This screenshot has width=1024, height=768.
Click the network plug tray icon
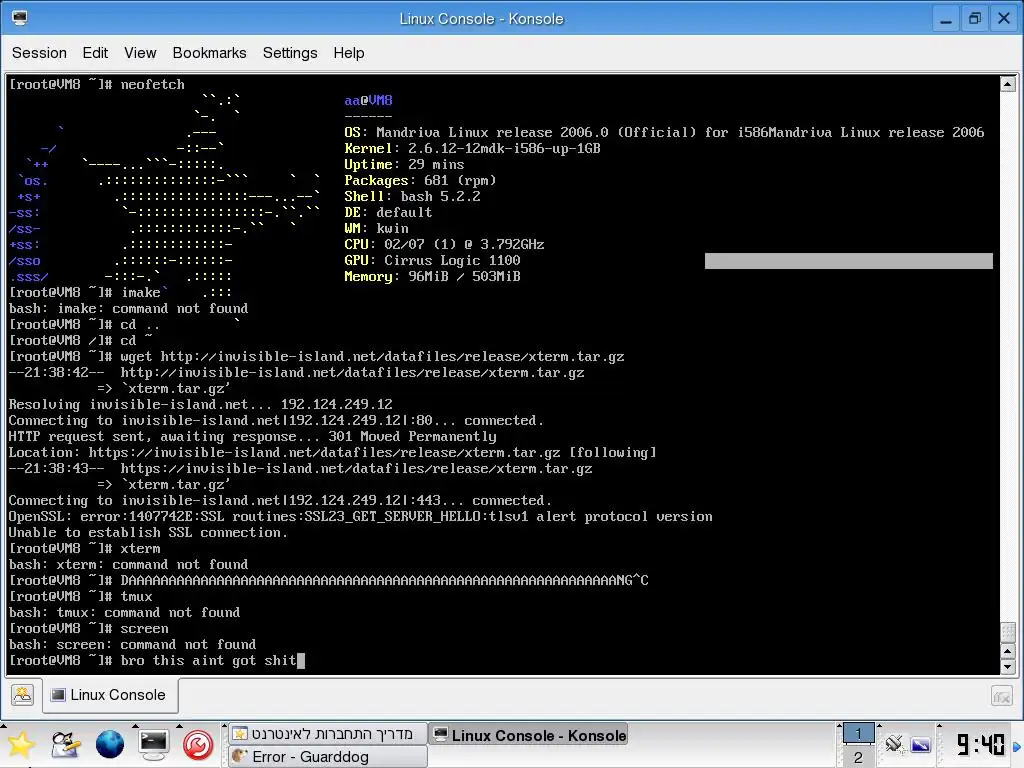894,743
